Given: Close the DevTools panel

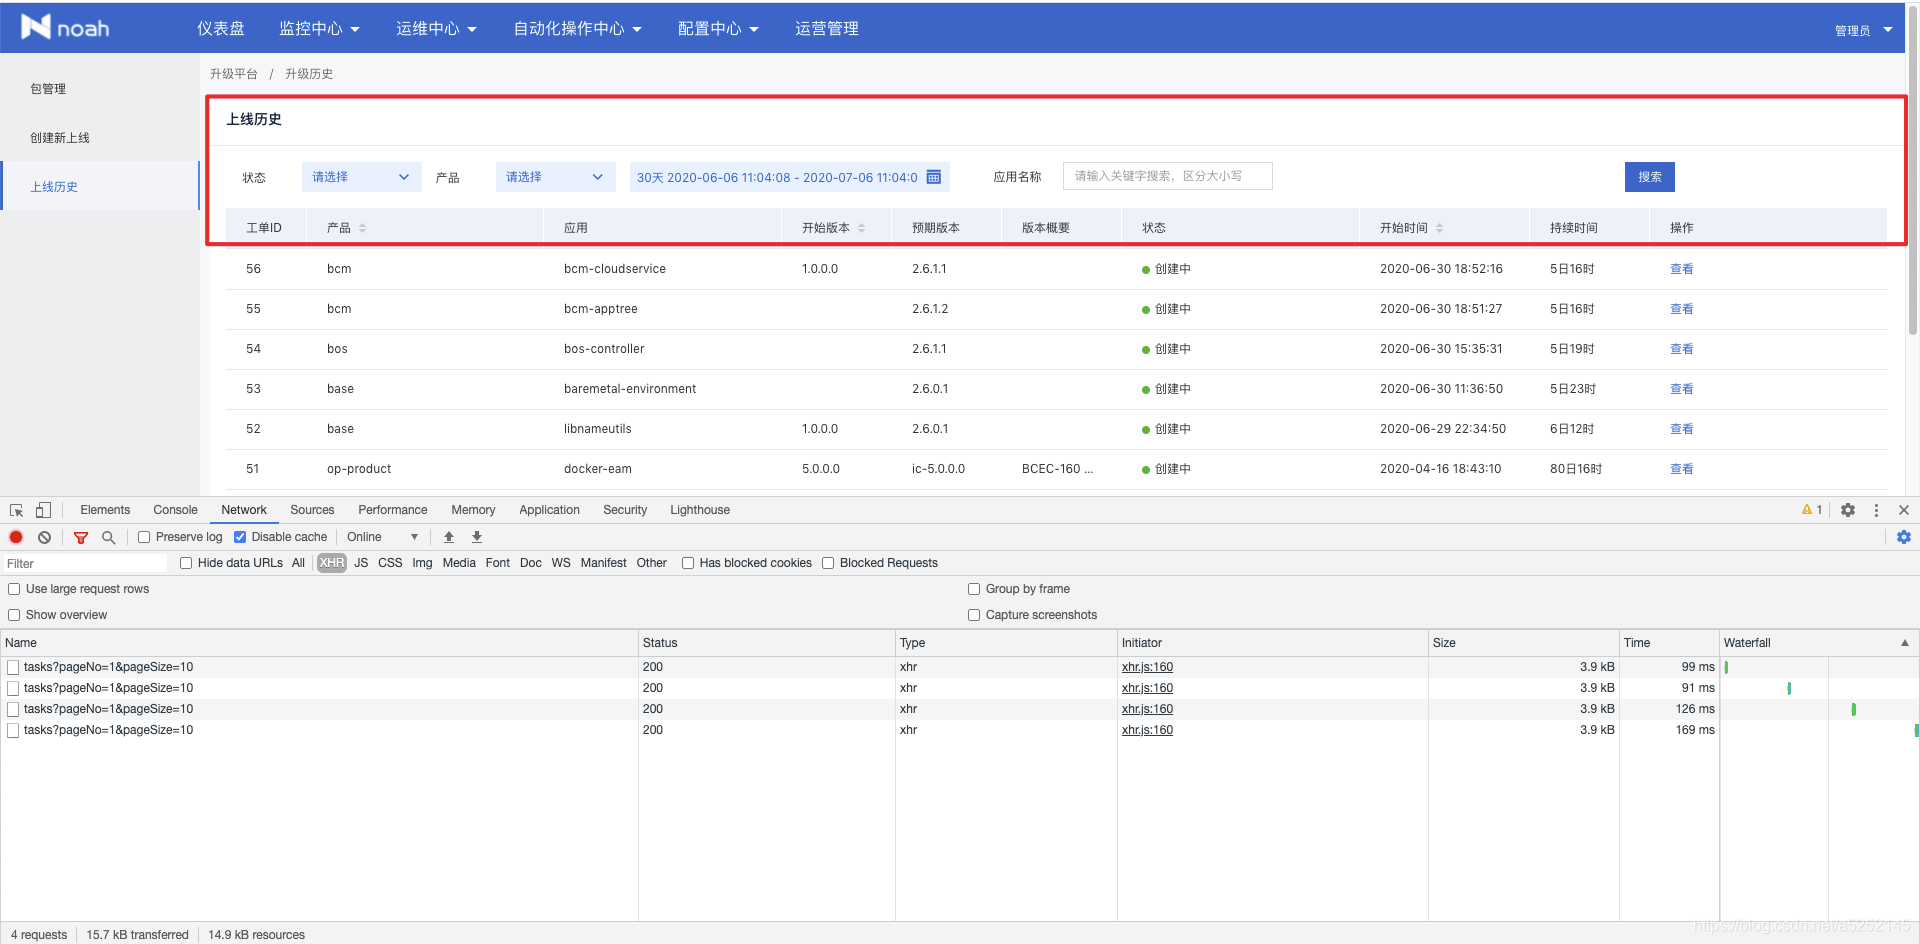Looking at the screenshot, I should [x=1904, y=510].
